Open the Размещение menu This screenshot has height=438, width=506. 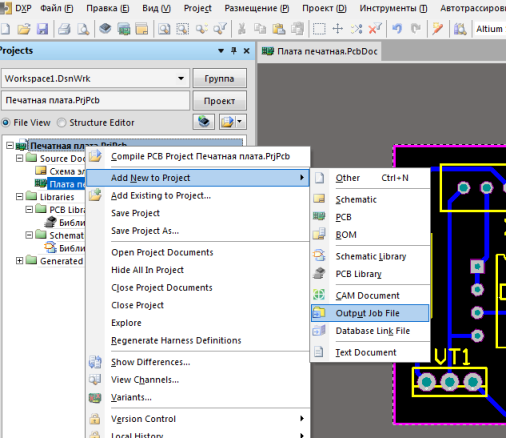coord(257,8)
